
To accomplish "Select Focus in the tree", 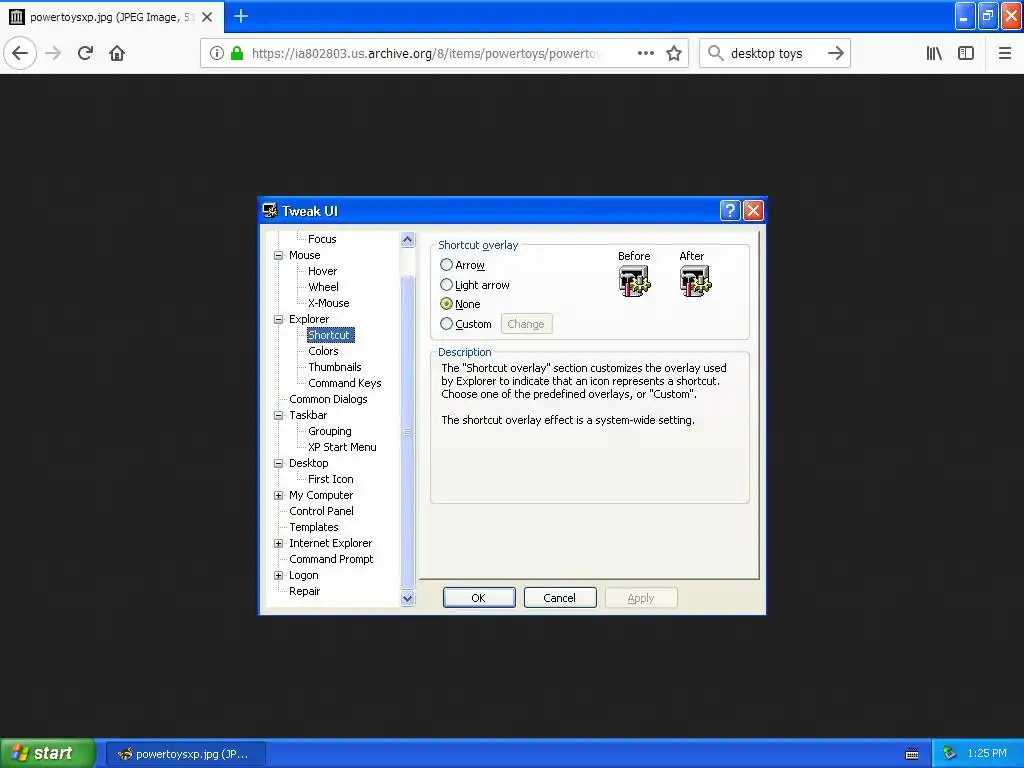I will coord(322,239).
